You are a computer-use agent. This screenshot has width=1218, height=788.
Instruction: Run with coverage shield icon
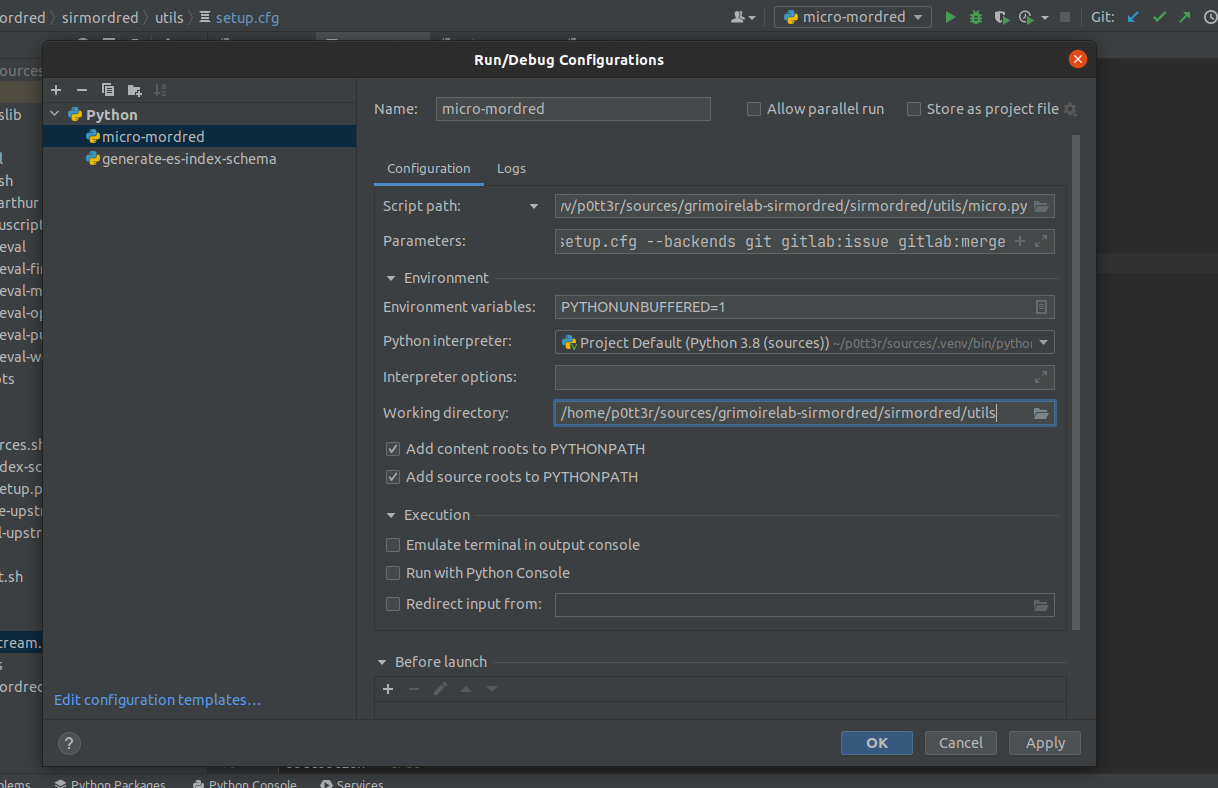coord(1000,17)
